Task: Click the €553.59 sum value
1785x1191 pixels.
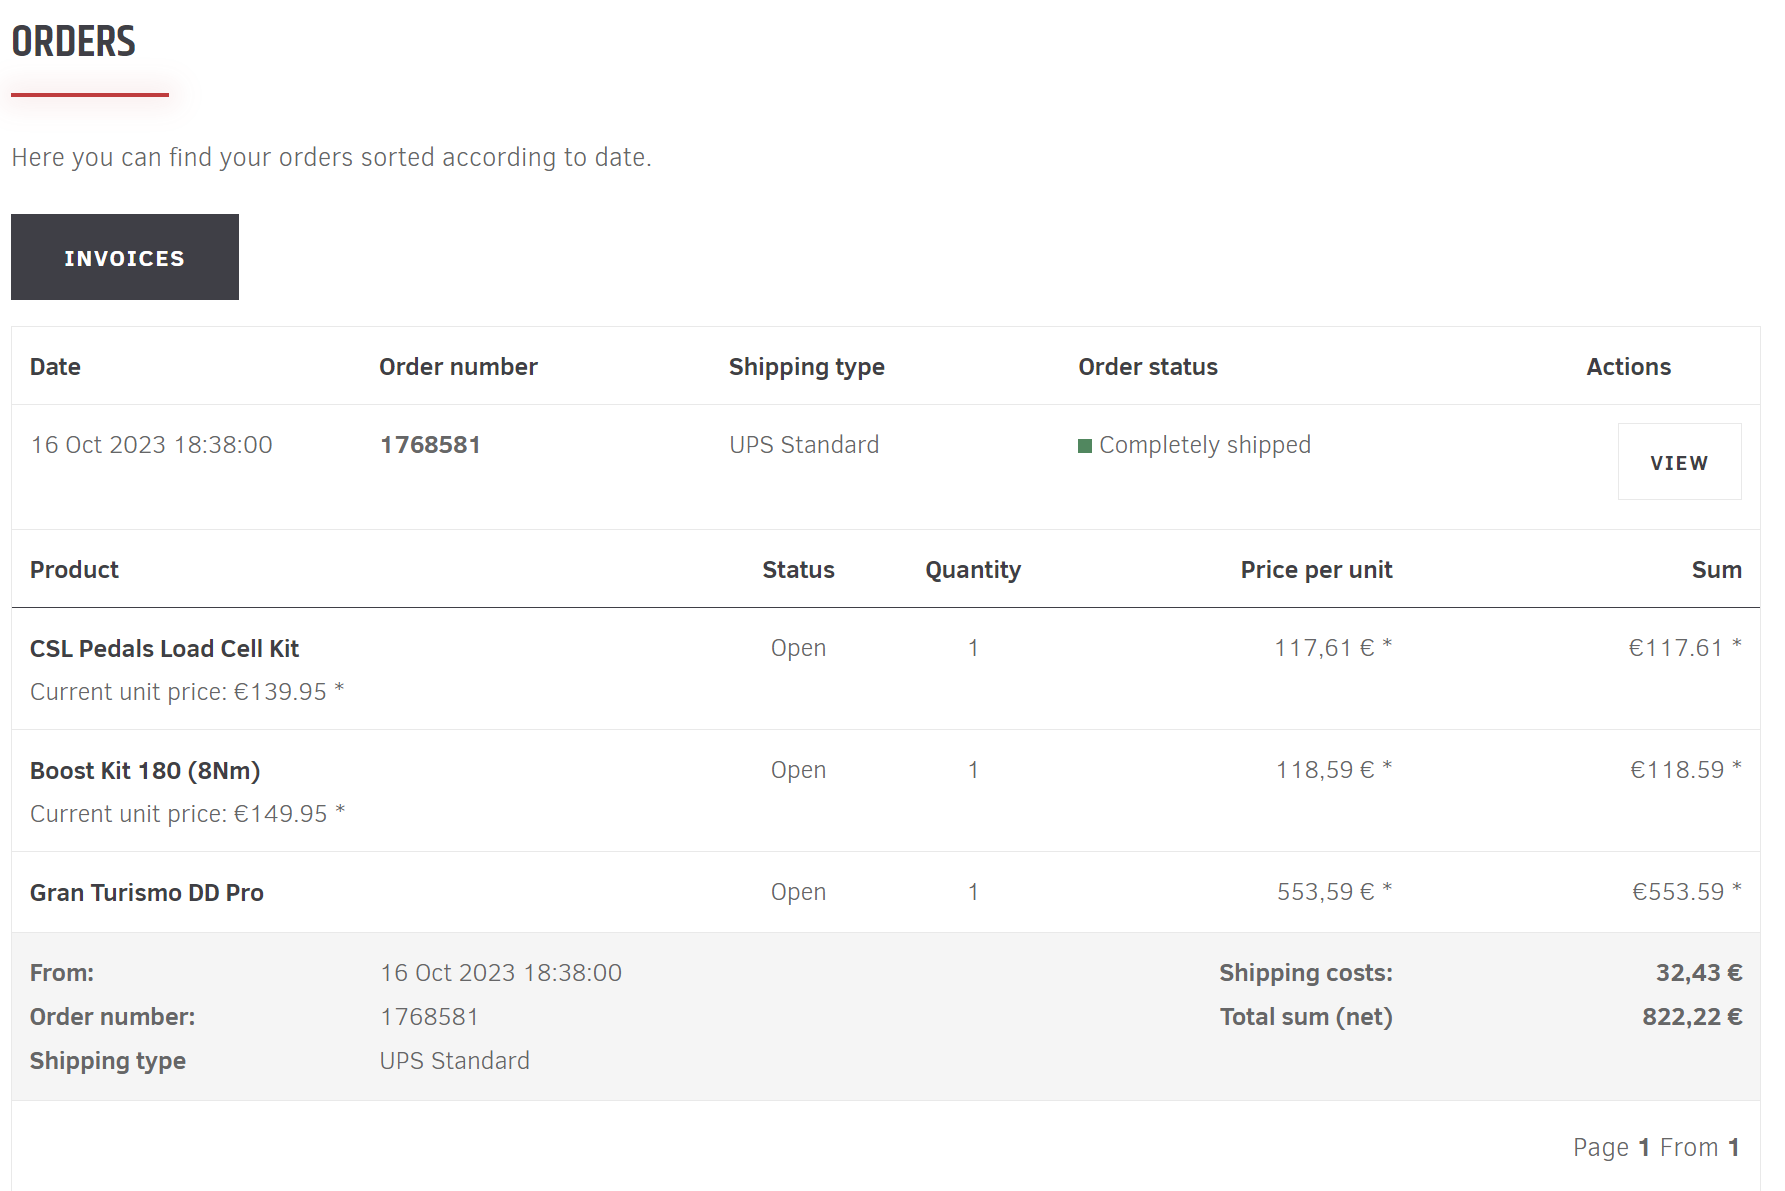Action: 1687,892
